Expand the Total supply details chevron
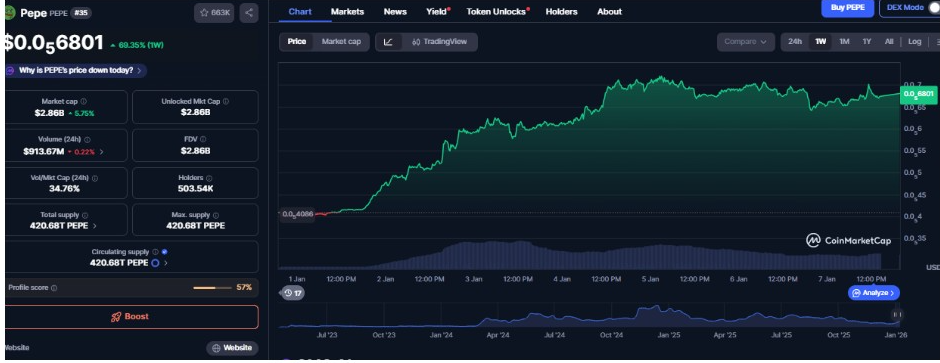This screenshot has height=363, width=940. pos(95,226)
